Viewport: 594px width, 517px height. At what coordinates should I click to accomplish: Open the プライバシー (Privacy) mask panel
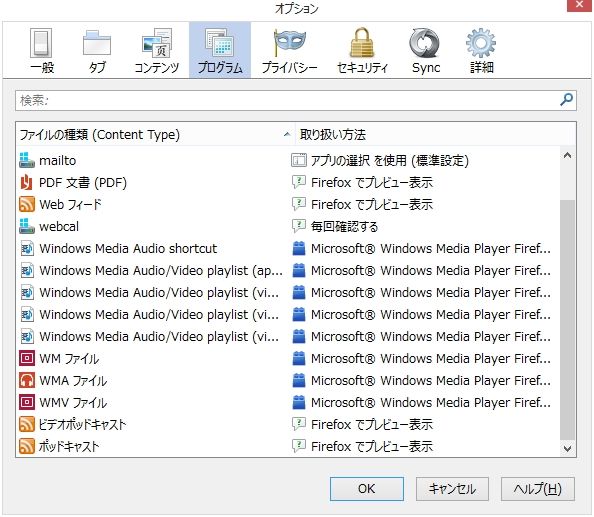coord(289,51)
